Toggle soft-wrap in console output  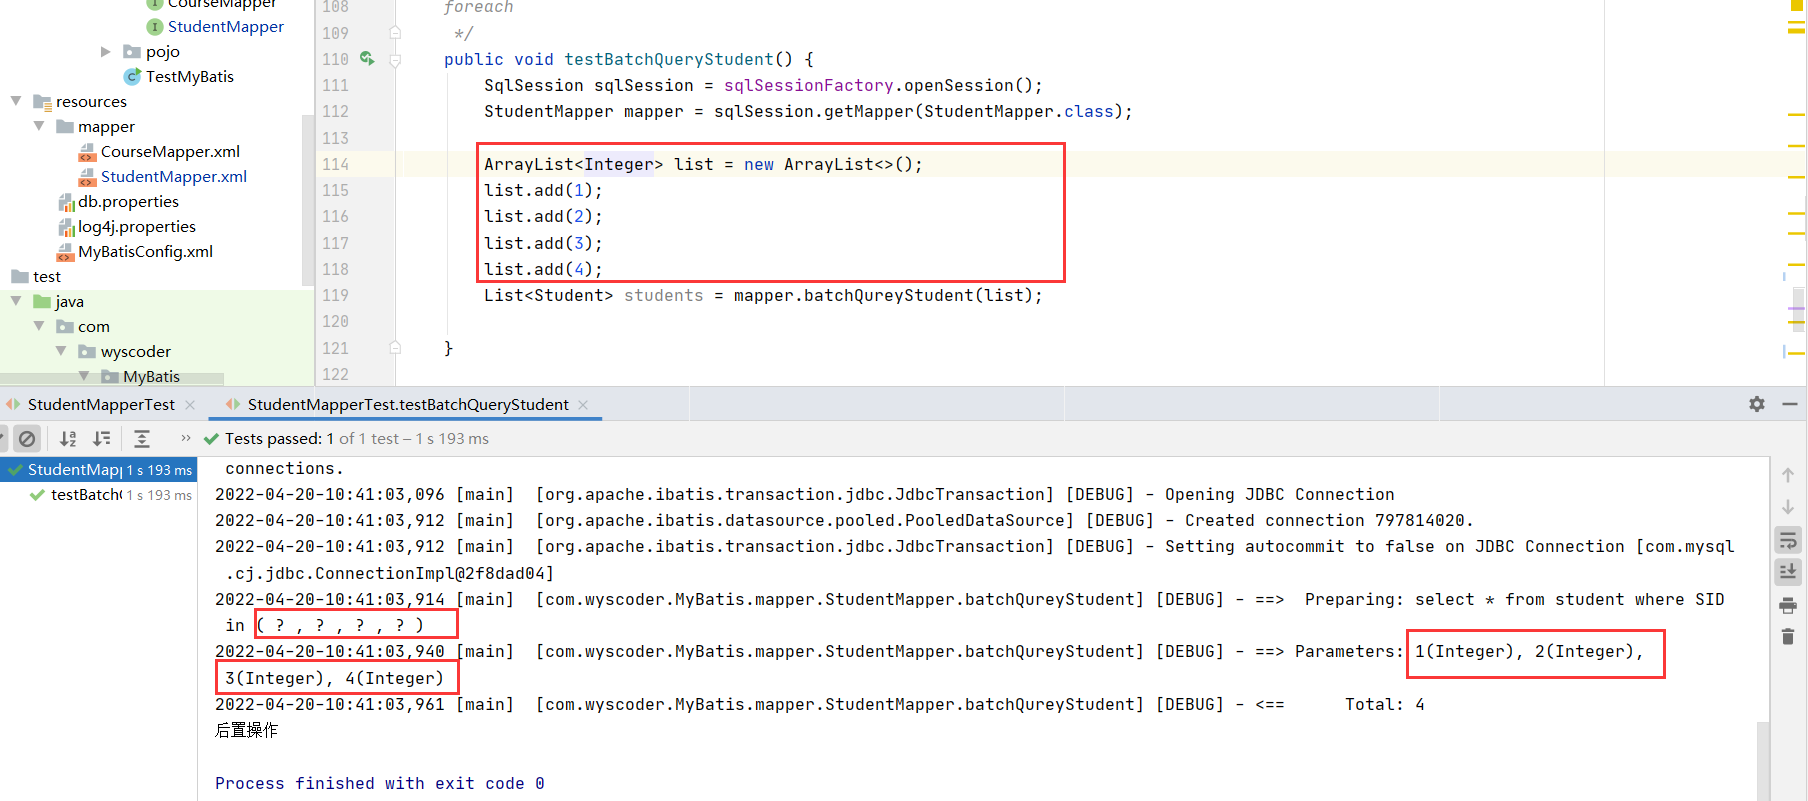(x=1788, y=541)
